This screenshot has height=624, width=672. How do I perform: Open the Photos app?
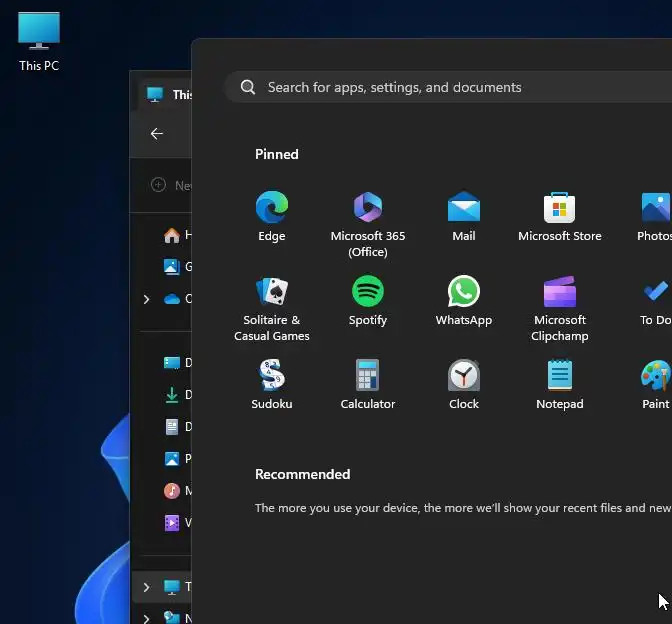[x=655, y=217]
